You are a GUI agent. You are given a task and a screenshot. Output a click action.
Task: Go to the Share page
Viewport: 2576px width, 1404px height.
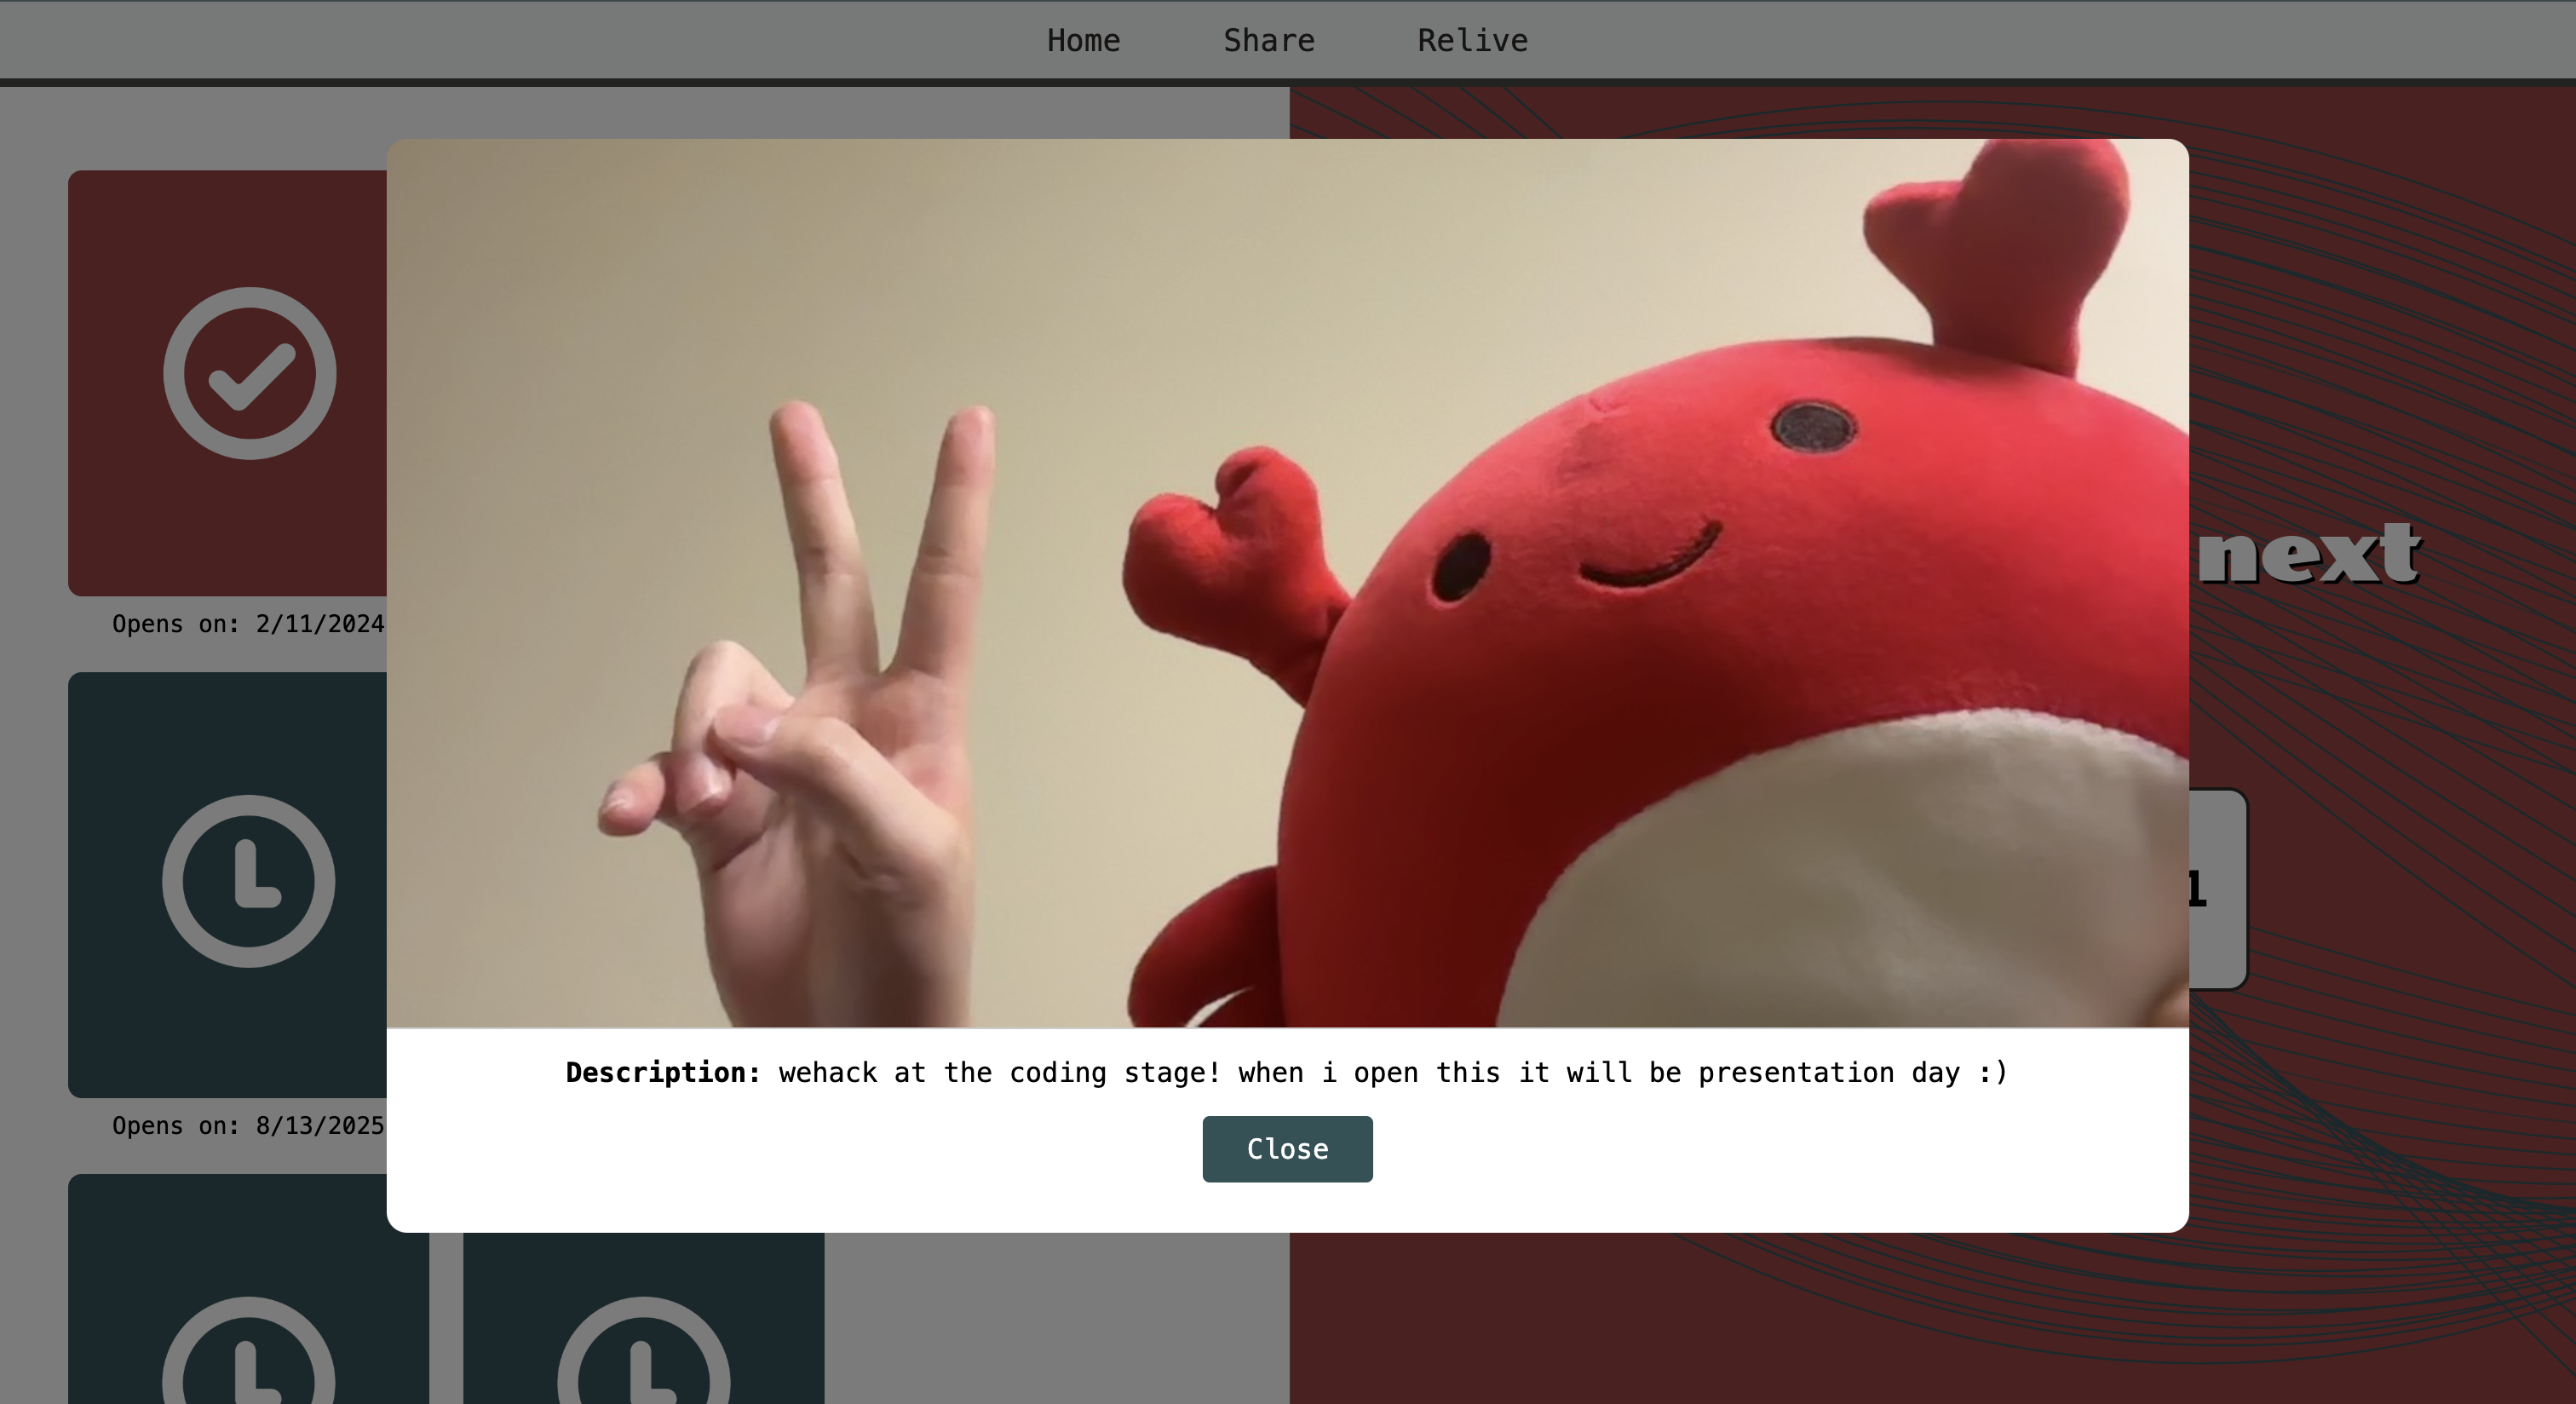click(x=1268, y=41)
